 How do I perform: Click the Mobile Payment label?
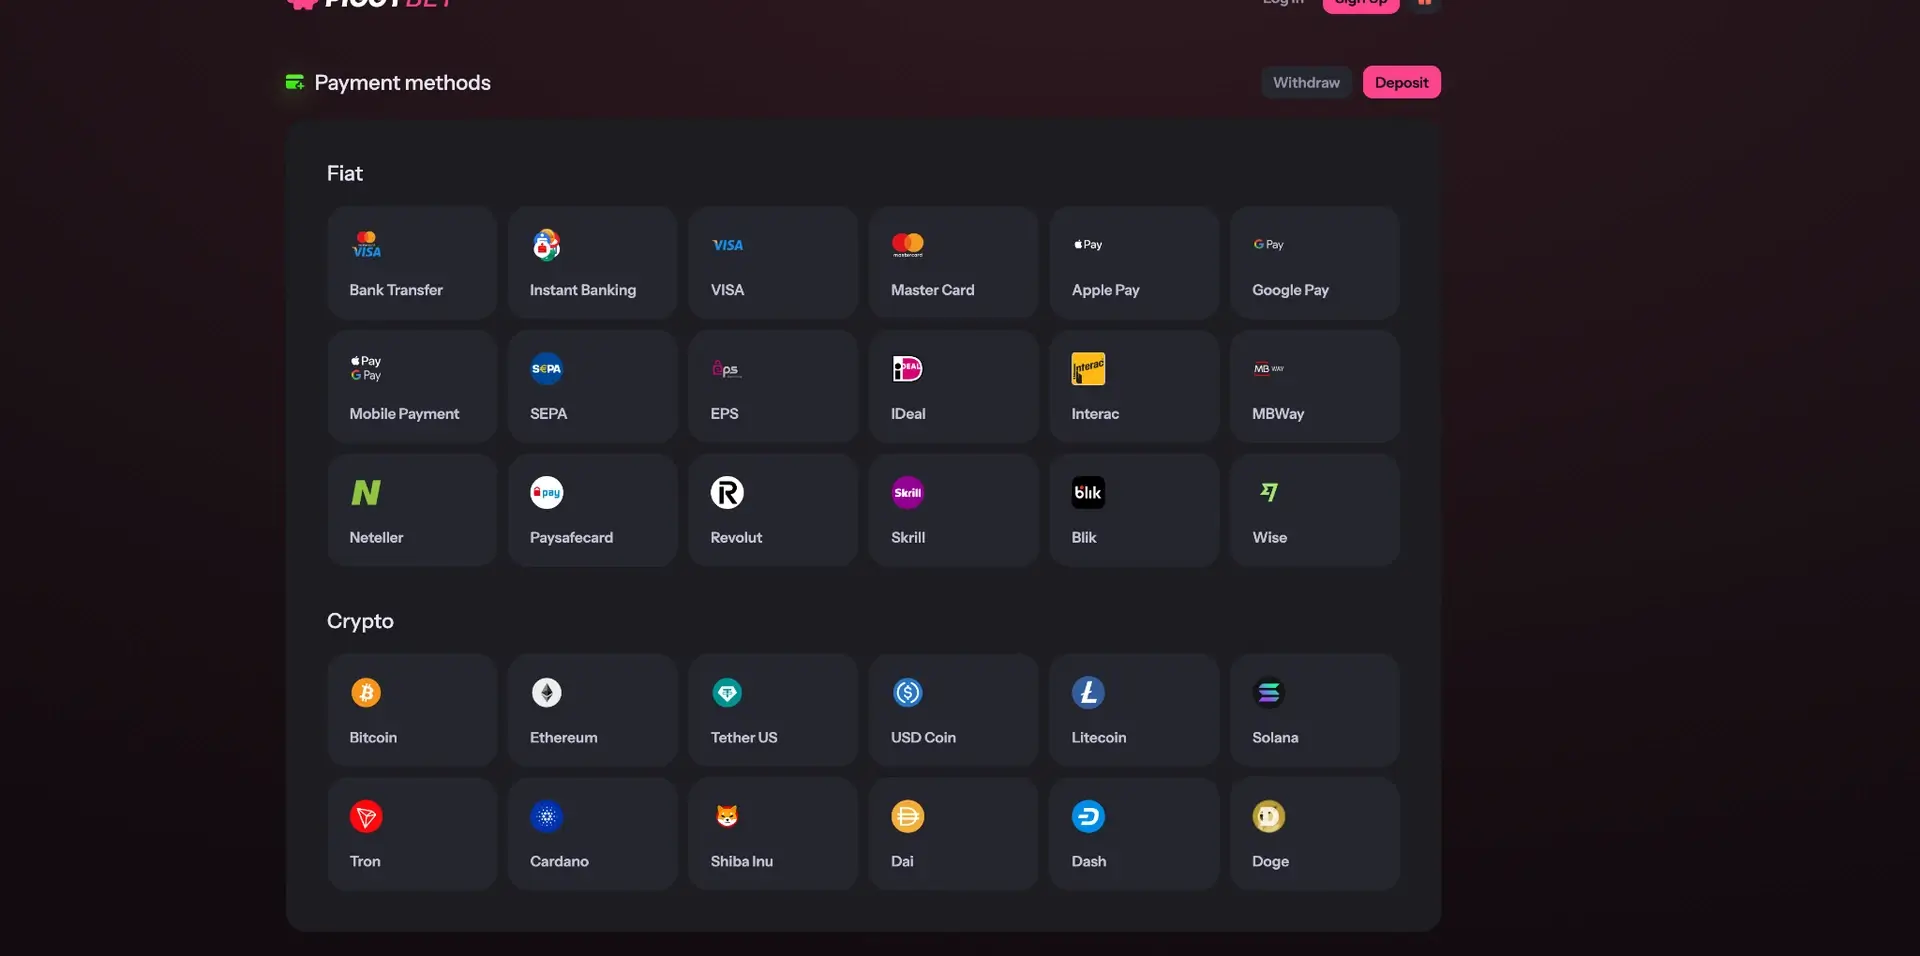[x=404, y=414]
